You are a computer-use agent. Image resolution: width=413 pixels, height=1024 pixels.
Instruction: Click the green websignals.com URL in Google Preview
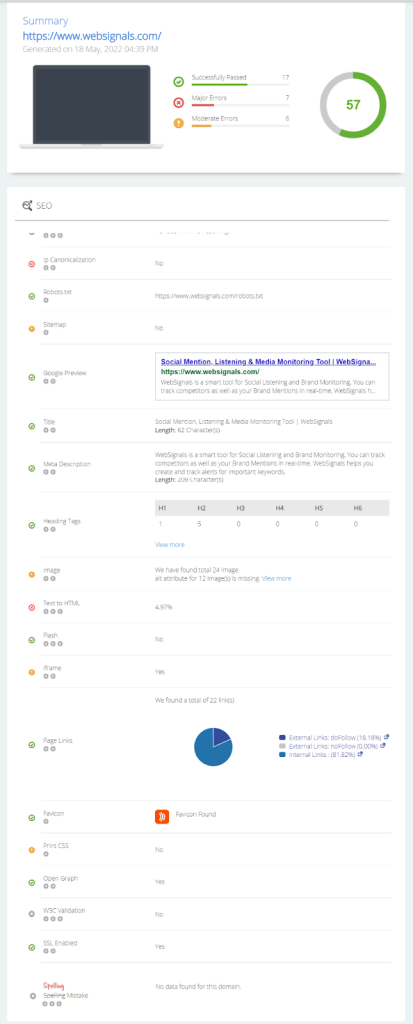pyautogui.click(x=210, y=371)
